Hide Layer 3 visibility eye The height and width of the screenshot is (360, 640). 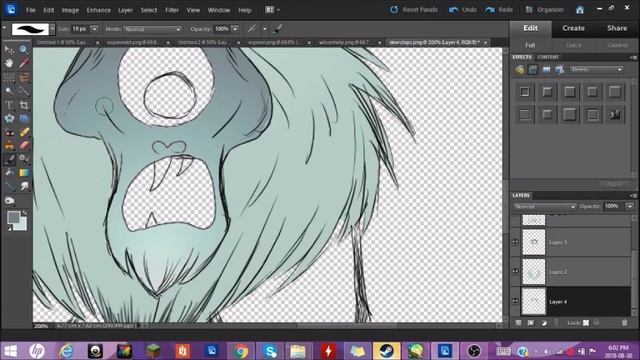point(515,242)
